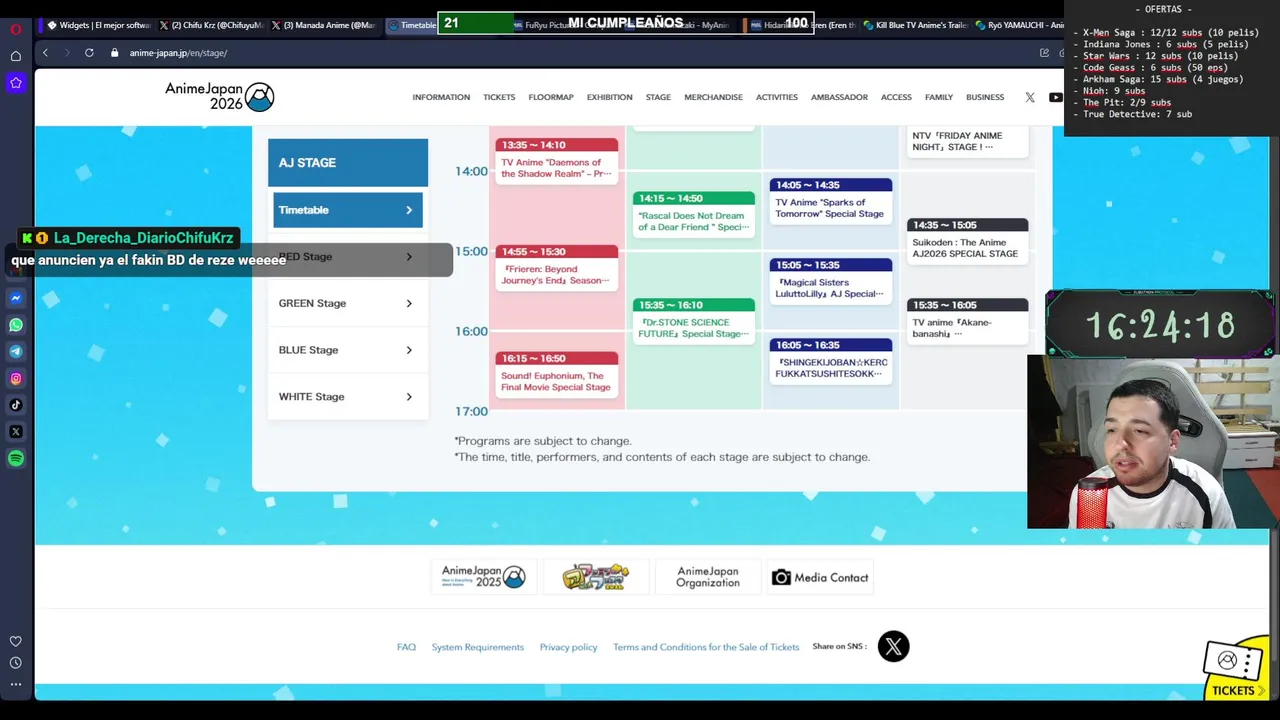The width and height of the screenshot is (1280, 720).
Task: Open the AnimeJapan 2025 banner
Action: [x=484, y=577]
